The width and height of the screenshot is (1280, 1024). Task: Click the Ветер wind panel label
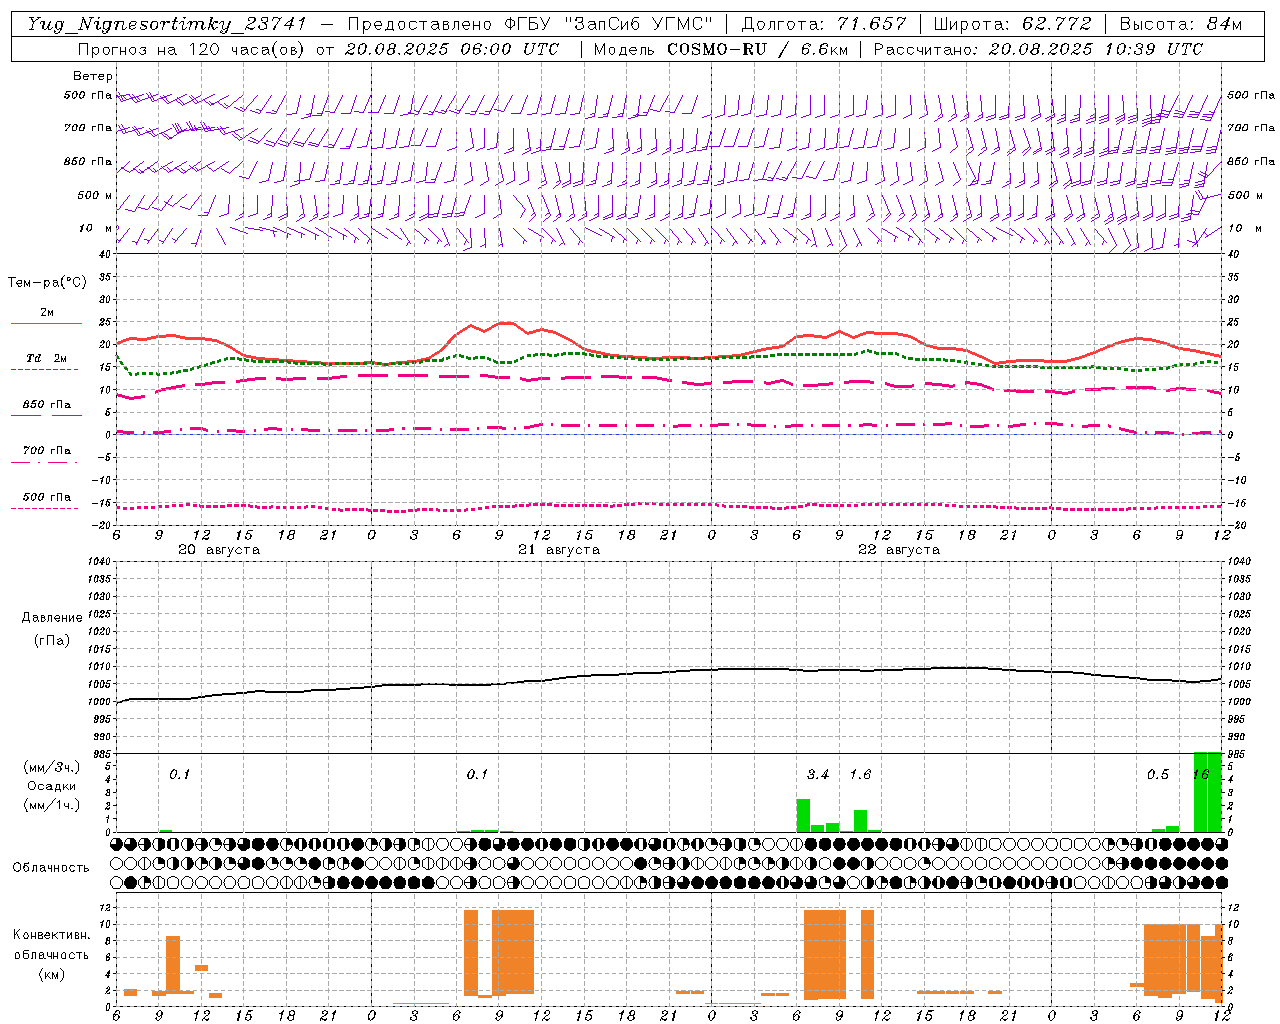tap(93, 76)
